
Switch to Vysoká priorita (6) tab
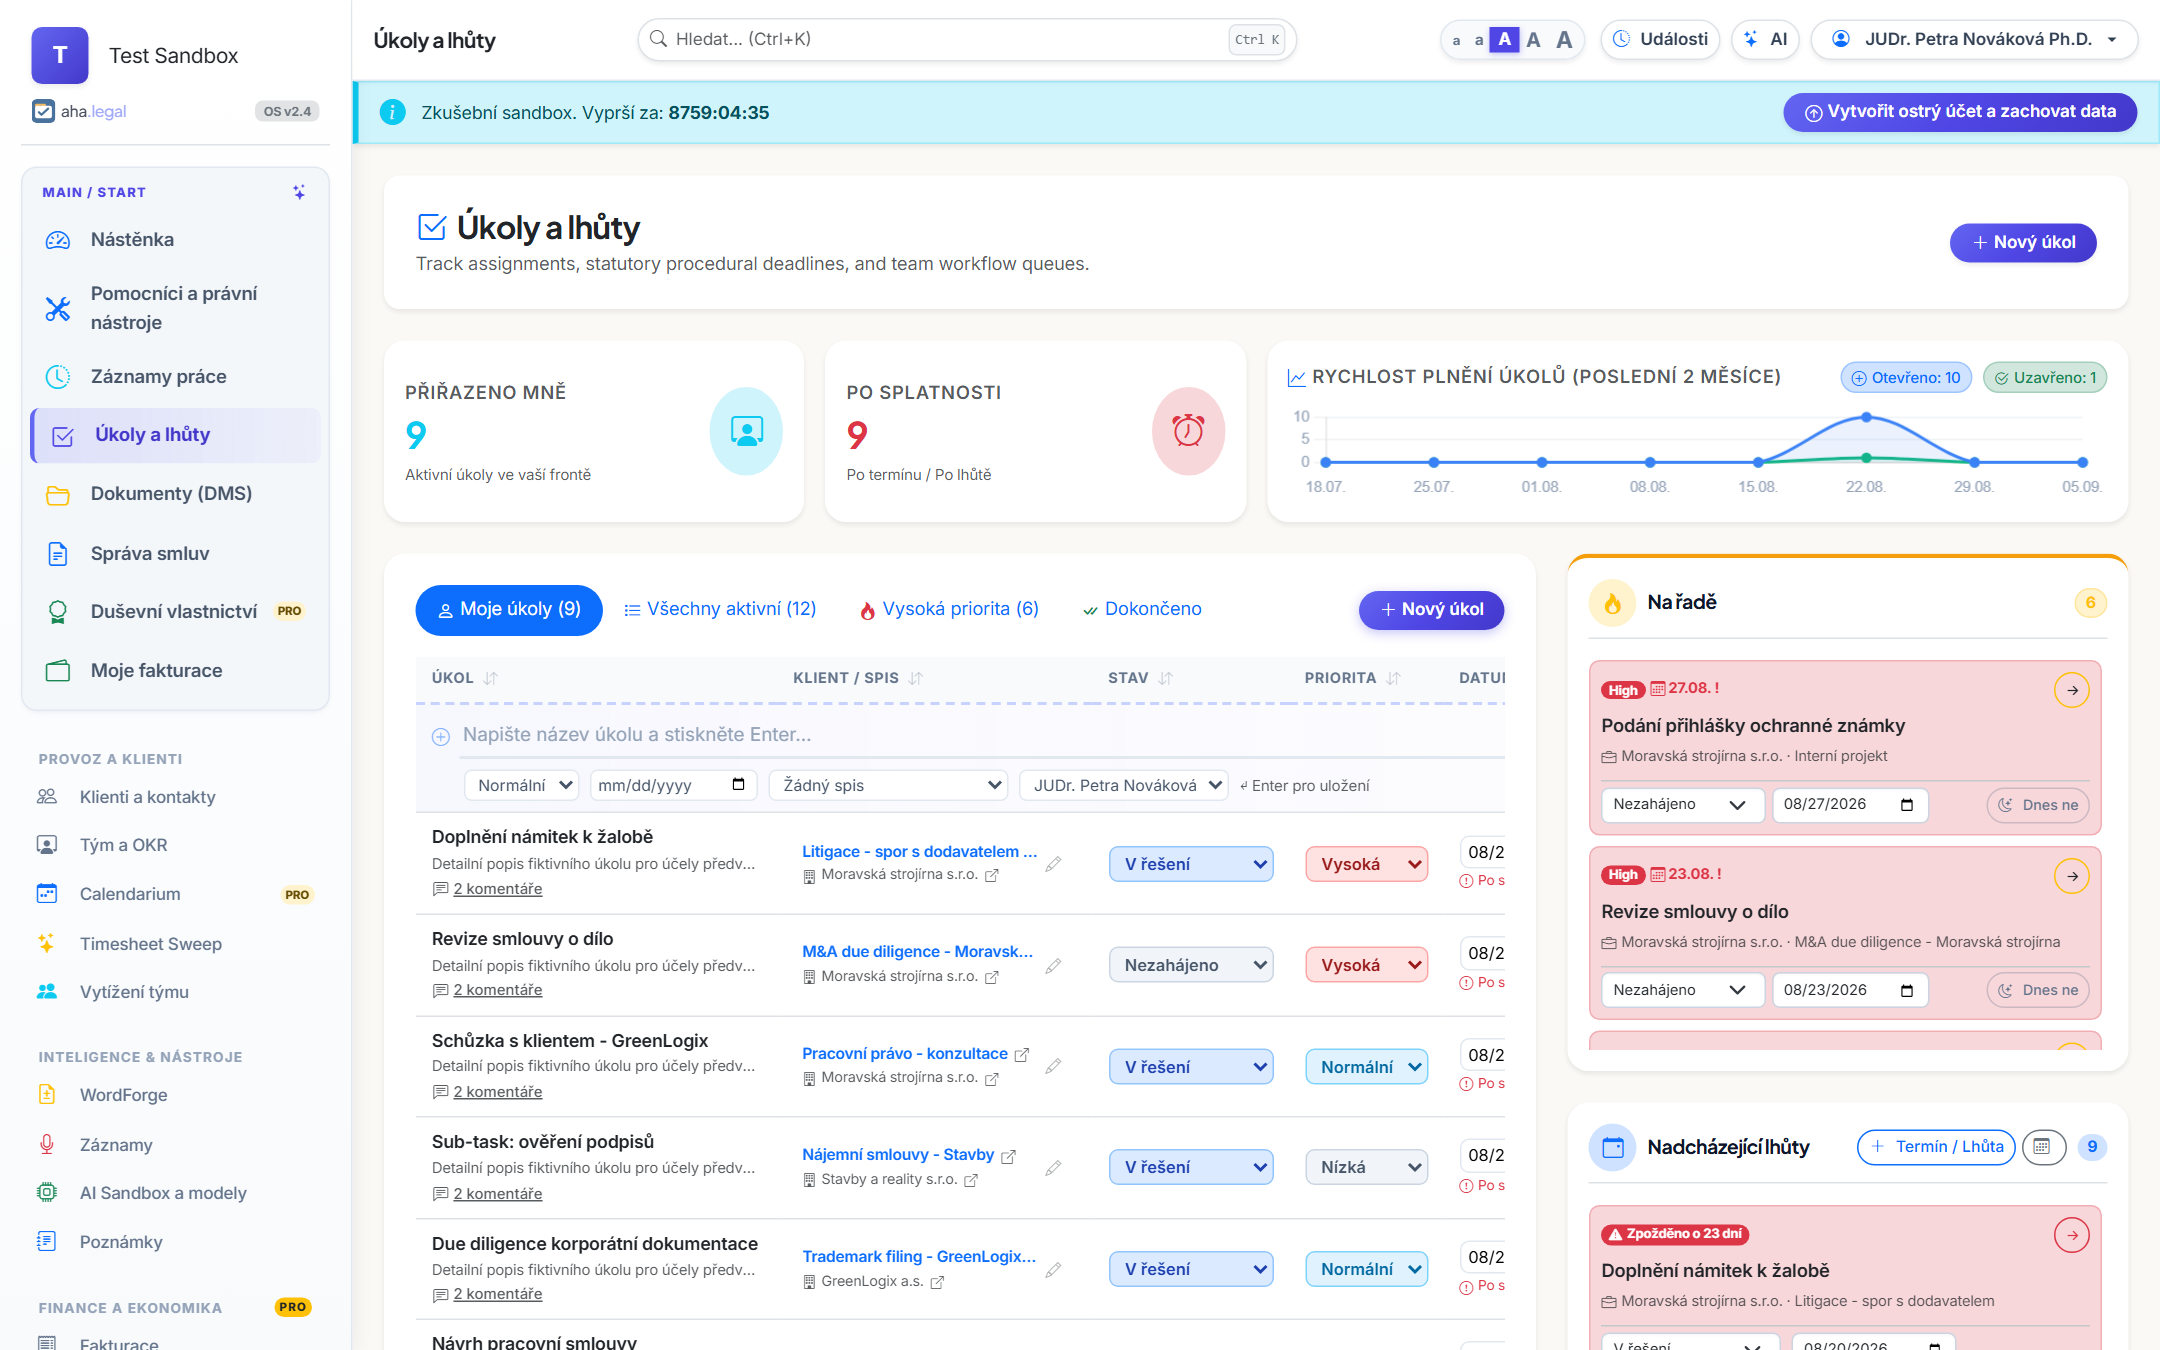[x=949, y=609]
